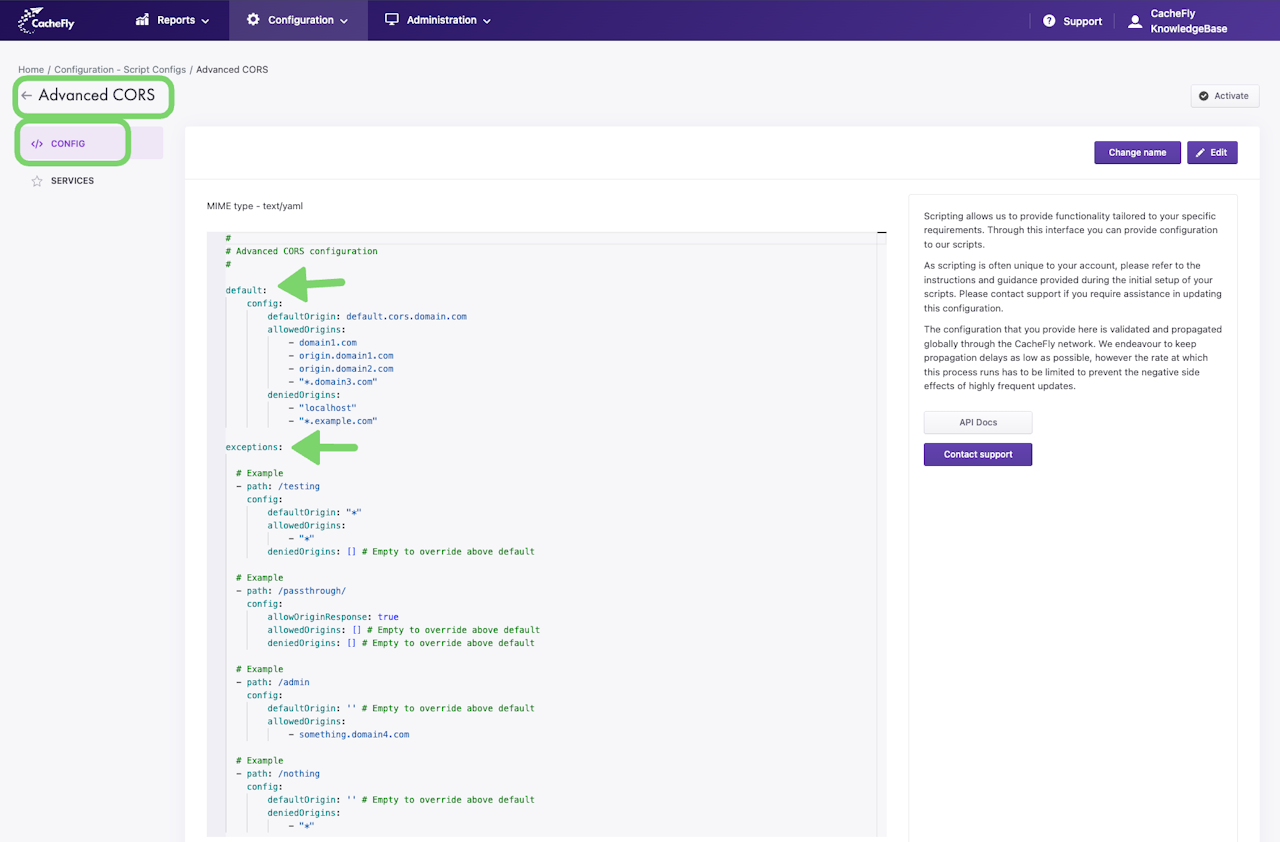
Task: Switch to the SERVICES sidebar tab
Action: pyautogui.click(x=72, y=181)
